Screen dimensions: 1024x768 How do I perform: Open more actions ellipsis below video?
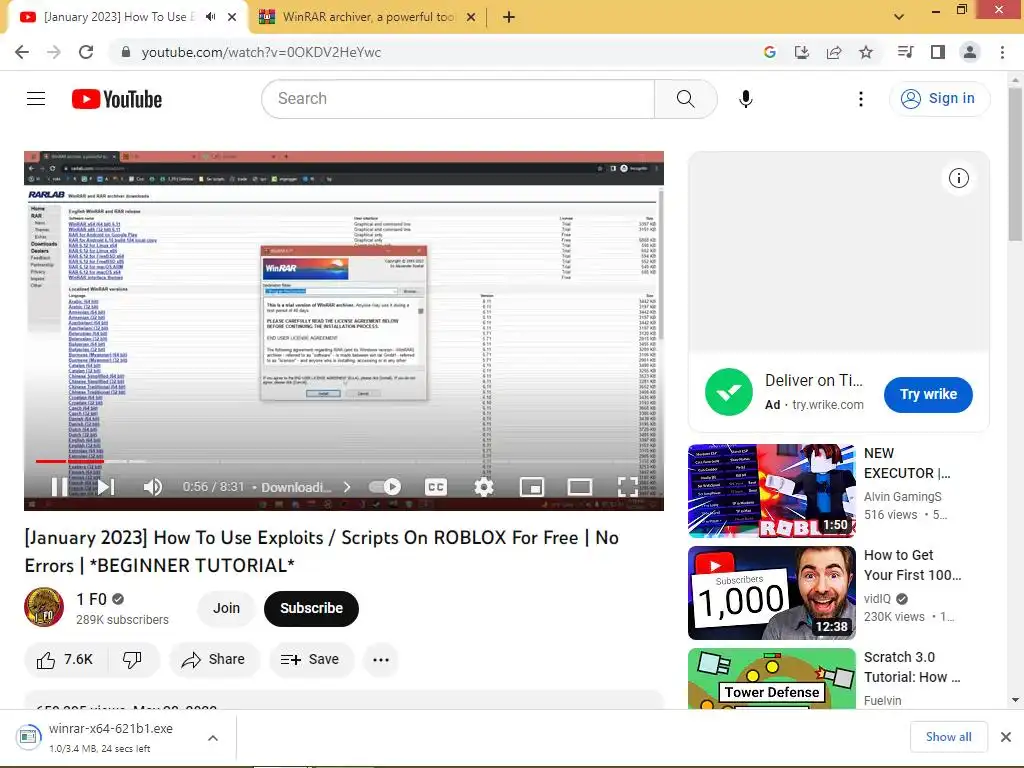(381, 660)
